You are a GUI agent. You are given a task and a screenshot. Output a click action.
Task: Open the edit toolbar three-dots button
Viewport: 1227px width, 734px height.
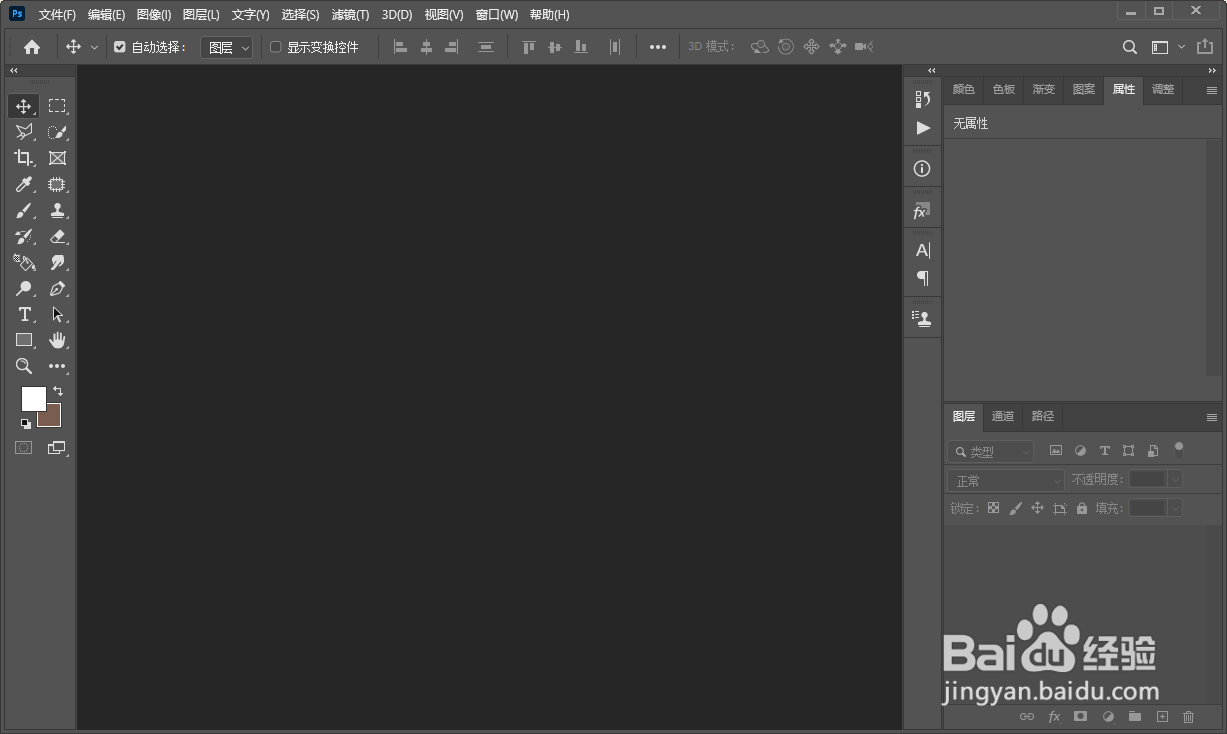click(x=58, y=366)
